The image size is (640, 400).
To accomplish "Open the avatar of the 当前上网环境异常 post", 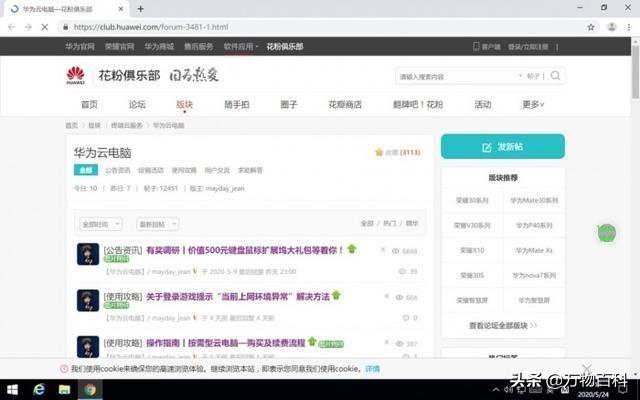I will point(88,300).
